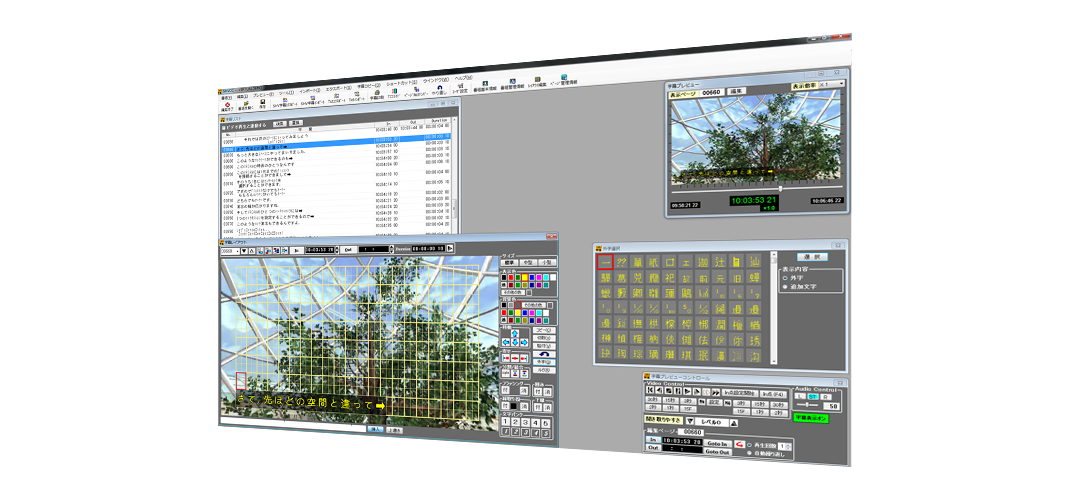Viewport: 1069px width, 500px height.
Task: Select the 追加文字 radio button
Action: pos(785,286)
